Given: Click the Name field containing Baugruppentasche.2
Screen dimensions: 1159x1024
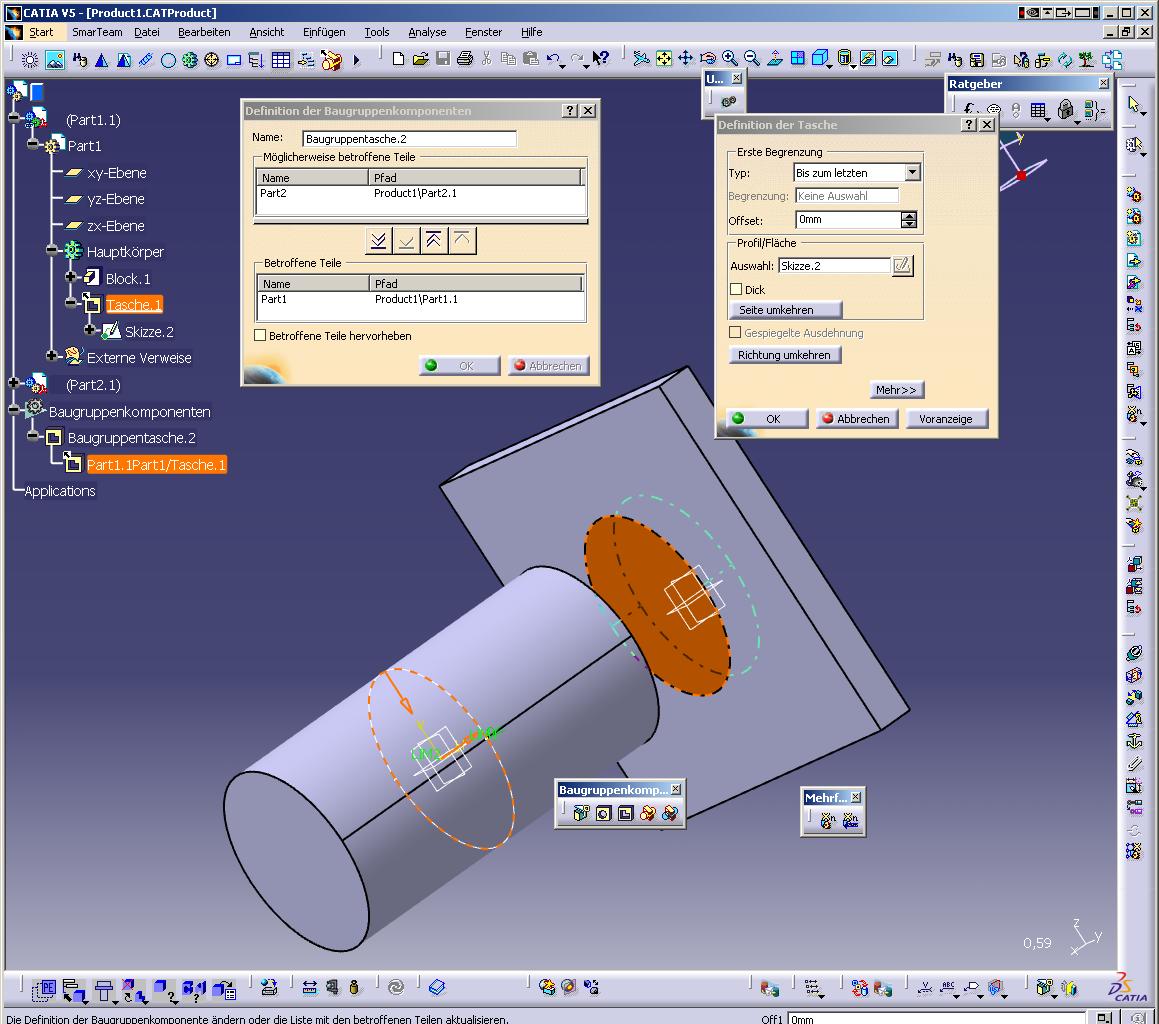Looking at the screenshot, I should (x=409, y=138).
